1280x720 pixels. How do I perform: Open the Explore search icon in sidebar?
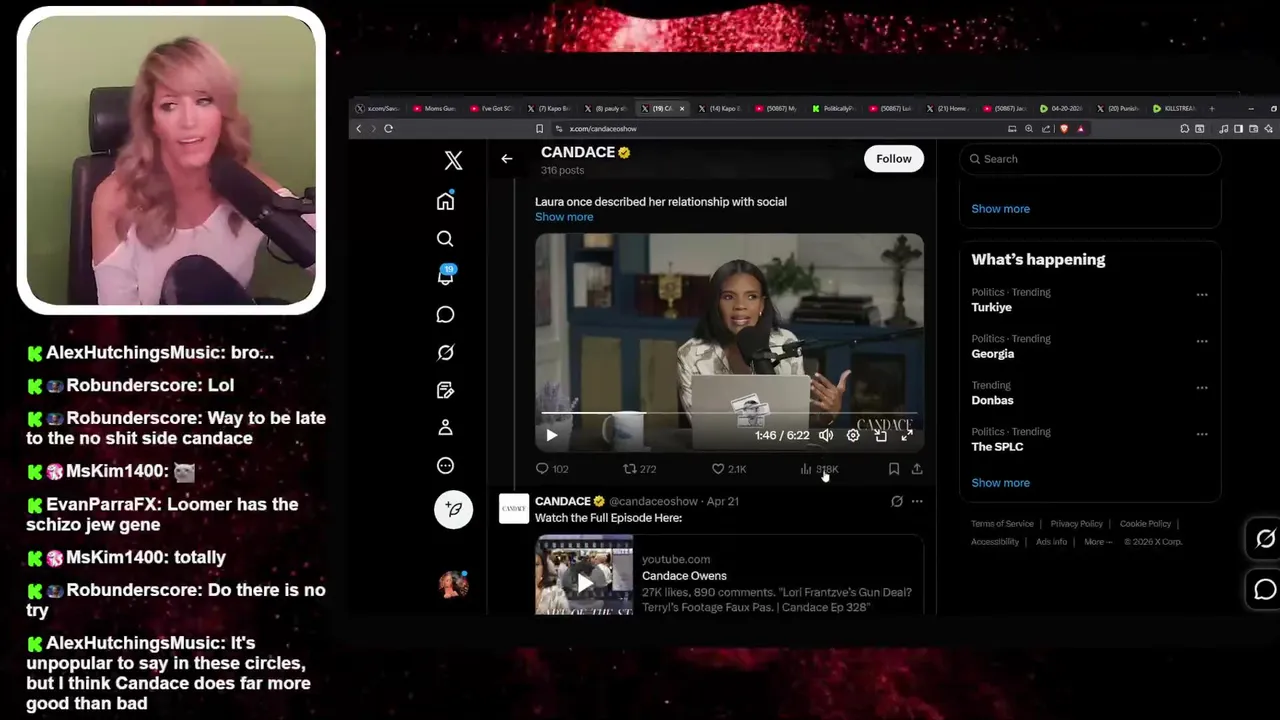[445, 239]
